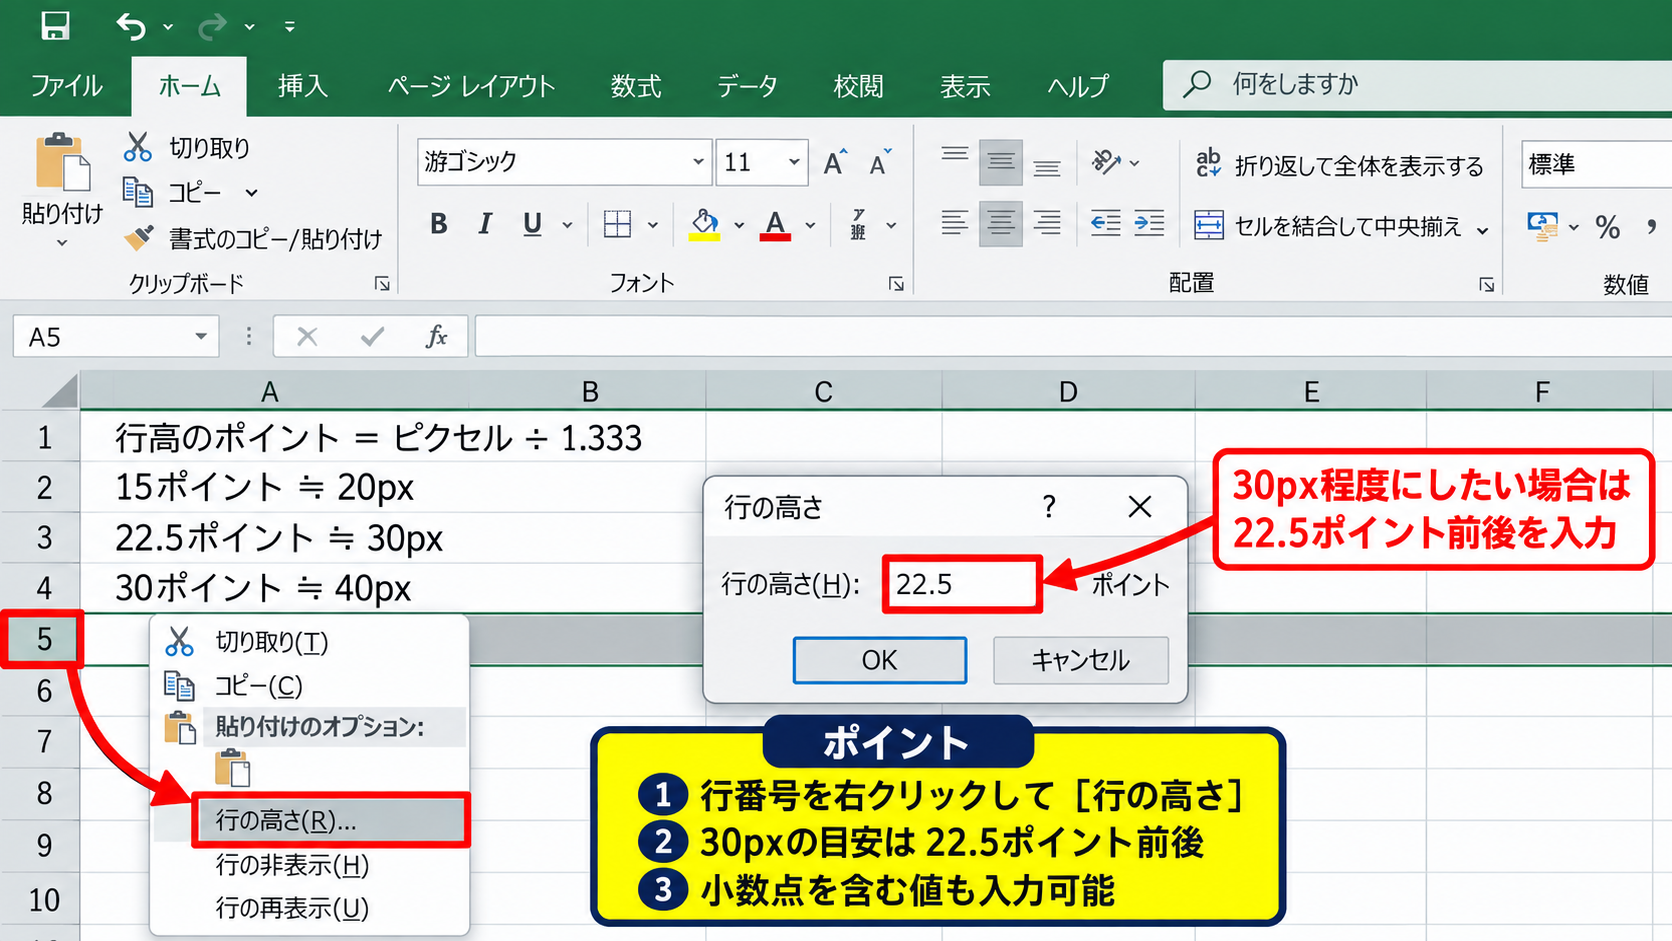Screen dimensions: 1672x941
Task: Click the 行の高さ input field showing 22.5
Action: point(962,584)
